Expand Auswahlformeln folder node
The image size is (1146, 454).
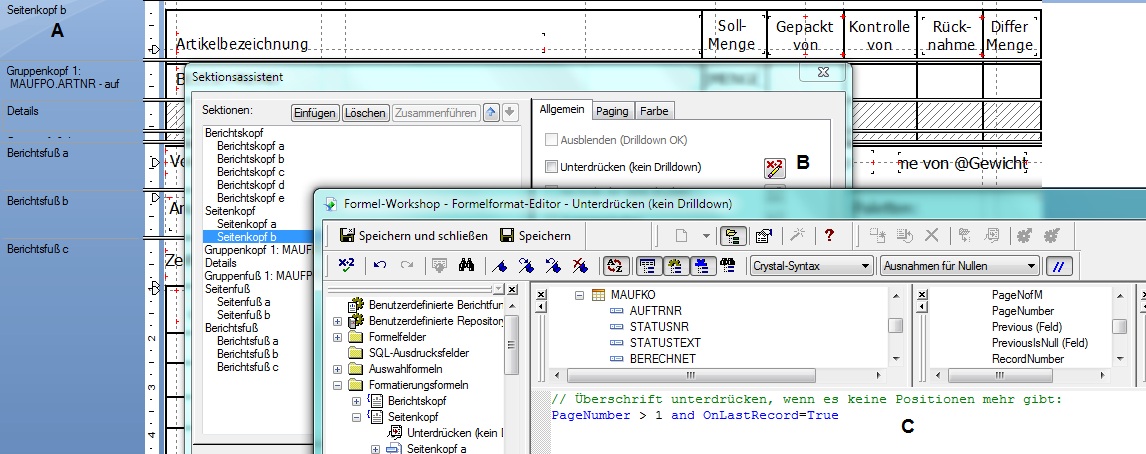(337, 369)
